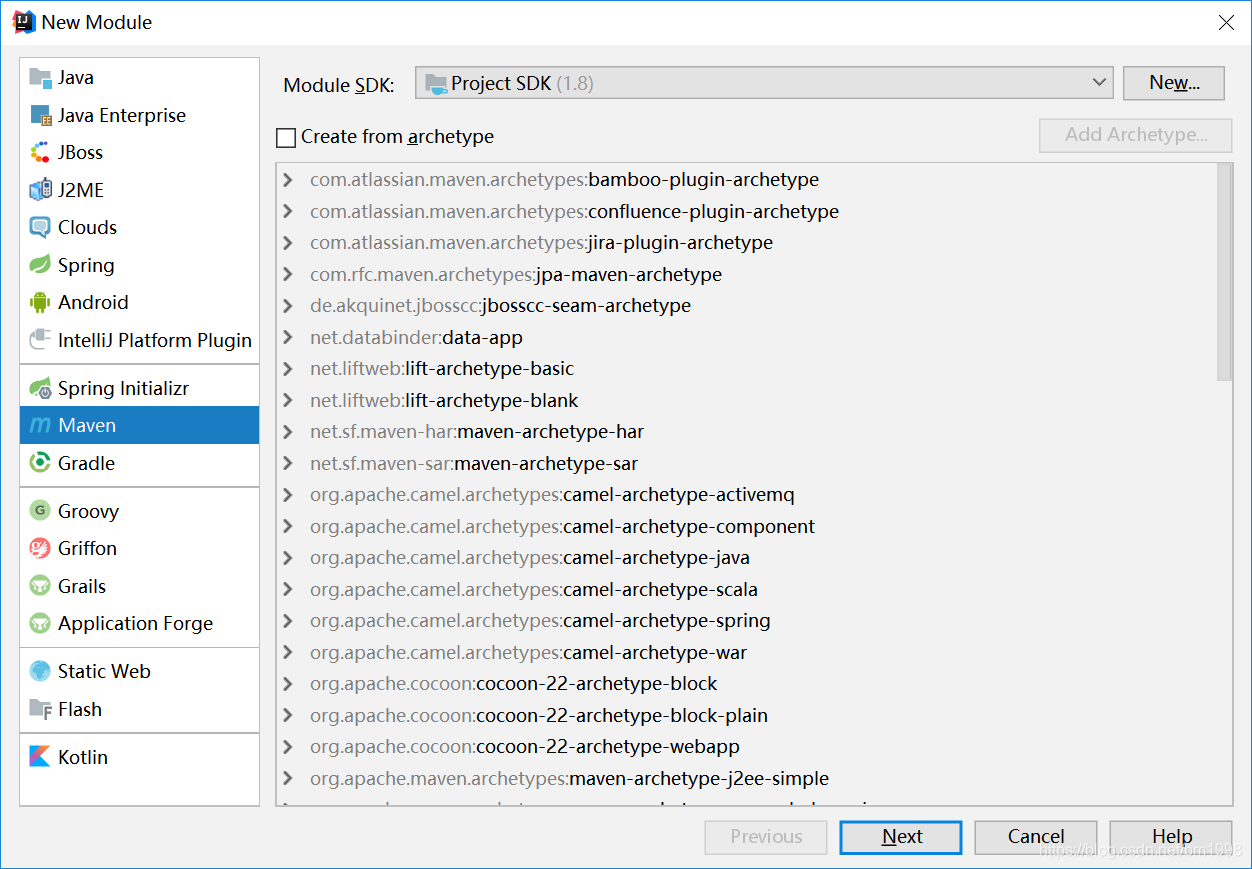
Task: Click the J2ME icon
Action: (40, 190)
